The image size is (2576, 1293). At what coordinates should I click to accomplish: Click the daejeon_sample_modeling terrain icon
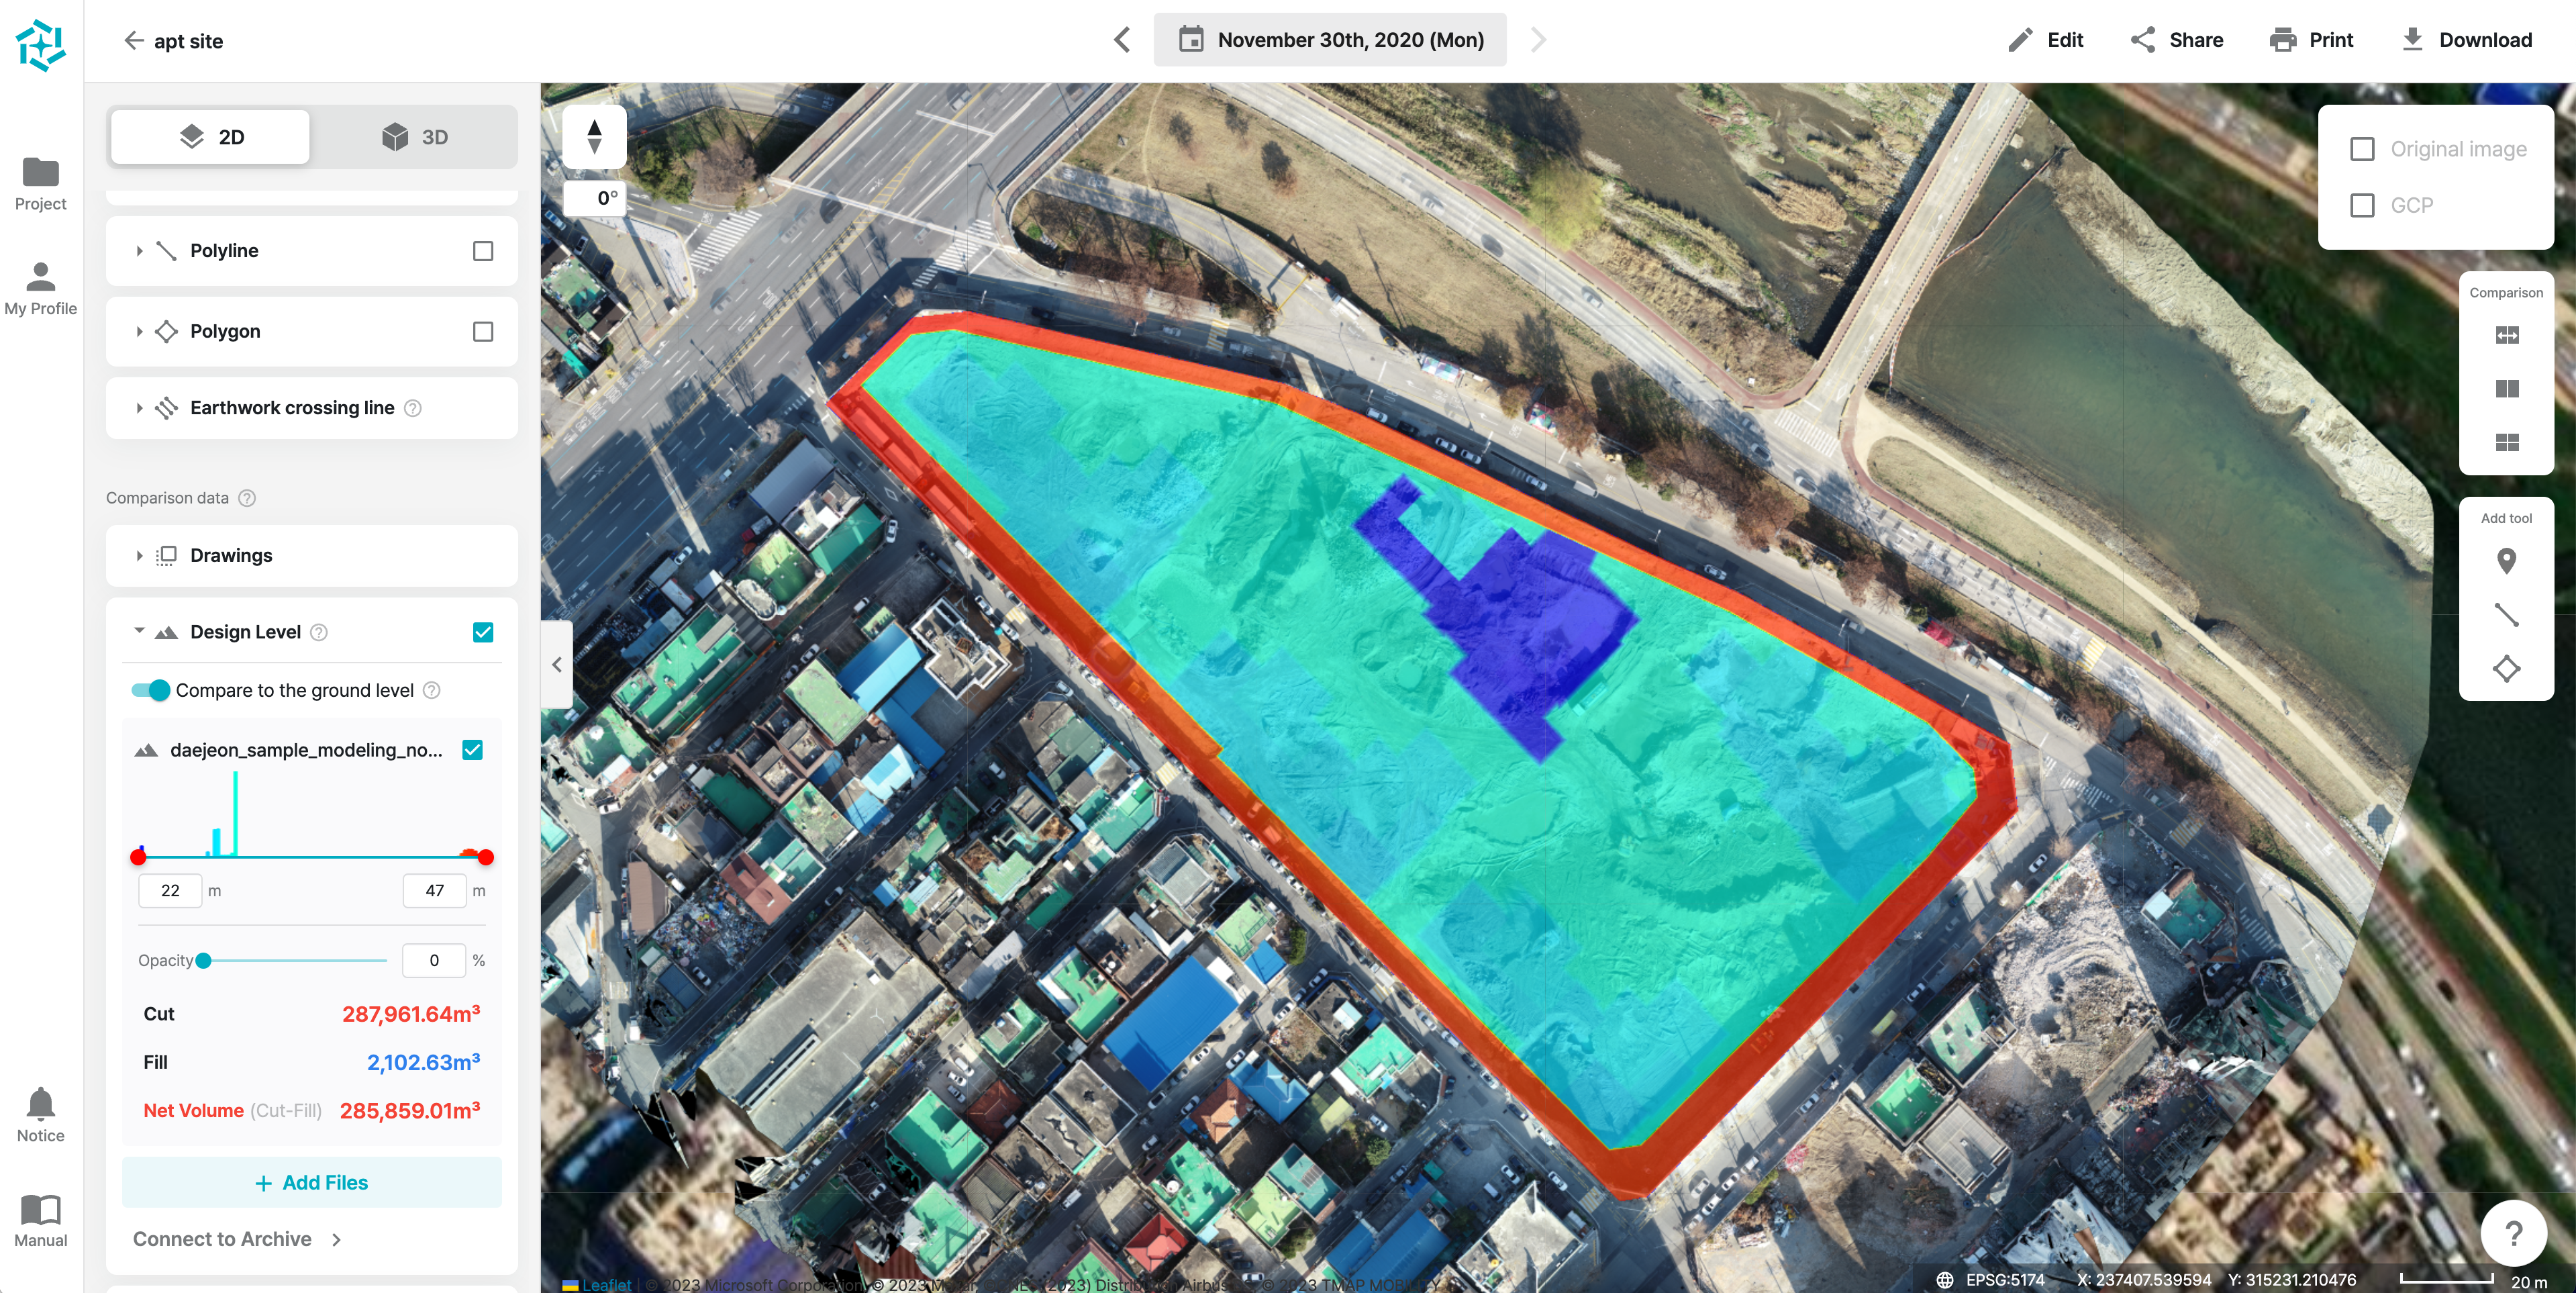146,750
